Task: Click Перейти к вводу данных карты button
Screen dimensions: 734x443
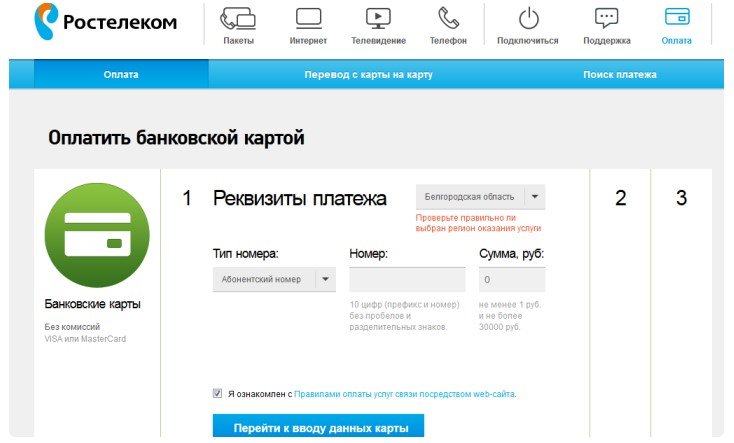Action: 318,427
